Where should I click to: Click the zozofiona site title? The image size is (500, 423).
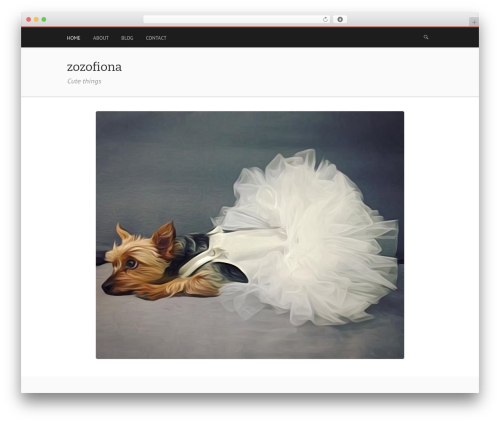tap(94, 67)
